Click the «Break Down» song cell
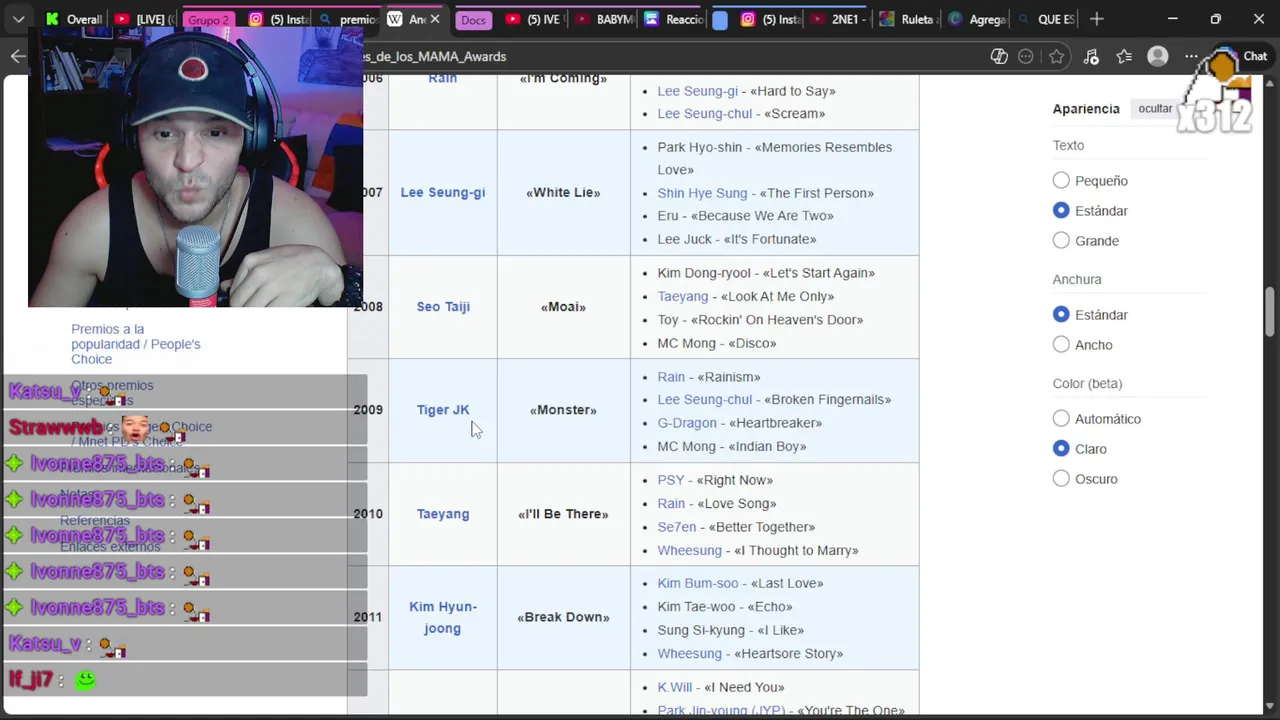The width and height of the screenshot is (1280, 720). (x=563, y=617)
